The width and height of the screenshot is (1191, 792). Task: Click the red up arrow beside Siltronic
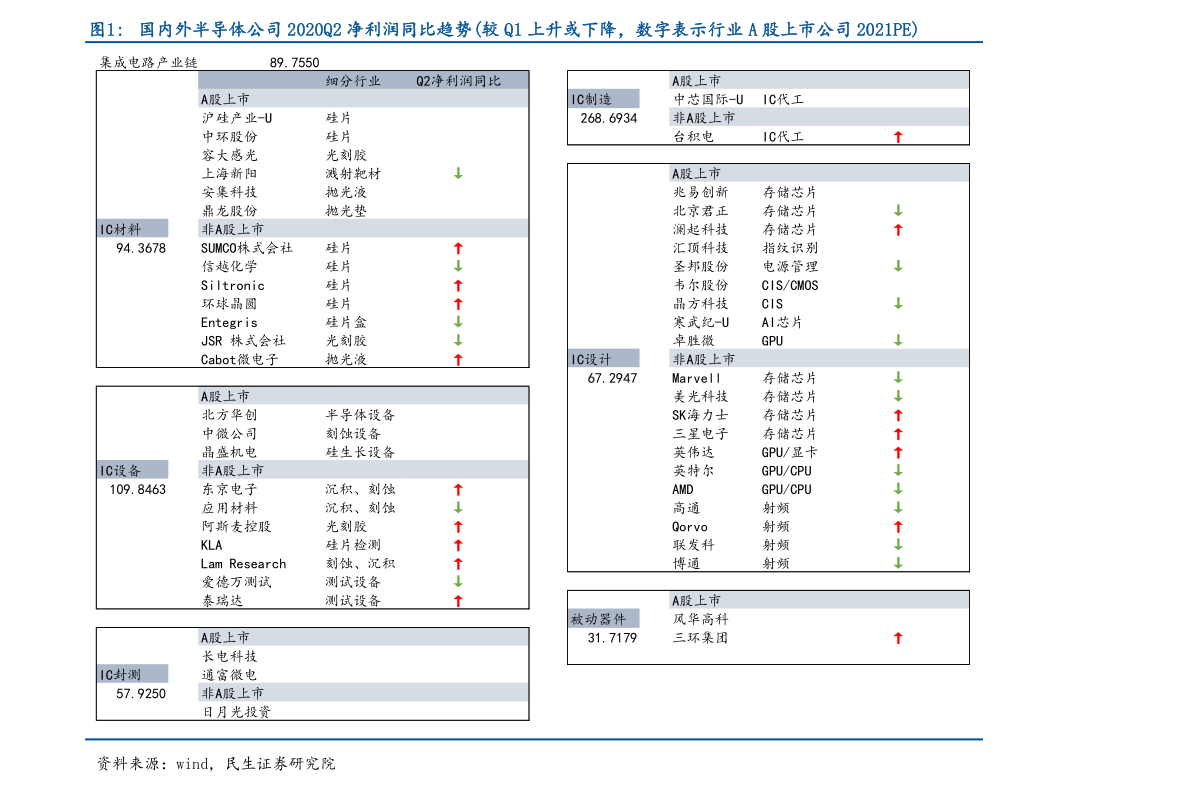point(458,285)
